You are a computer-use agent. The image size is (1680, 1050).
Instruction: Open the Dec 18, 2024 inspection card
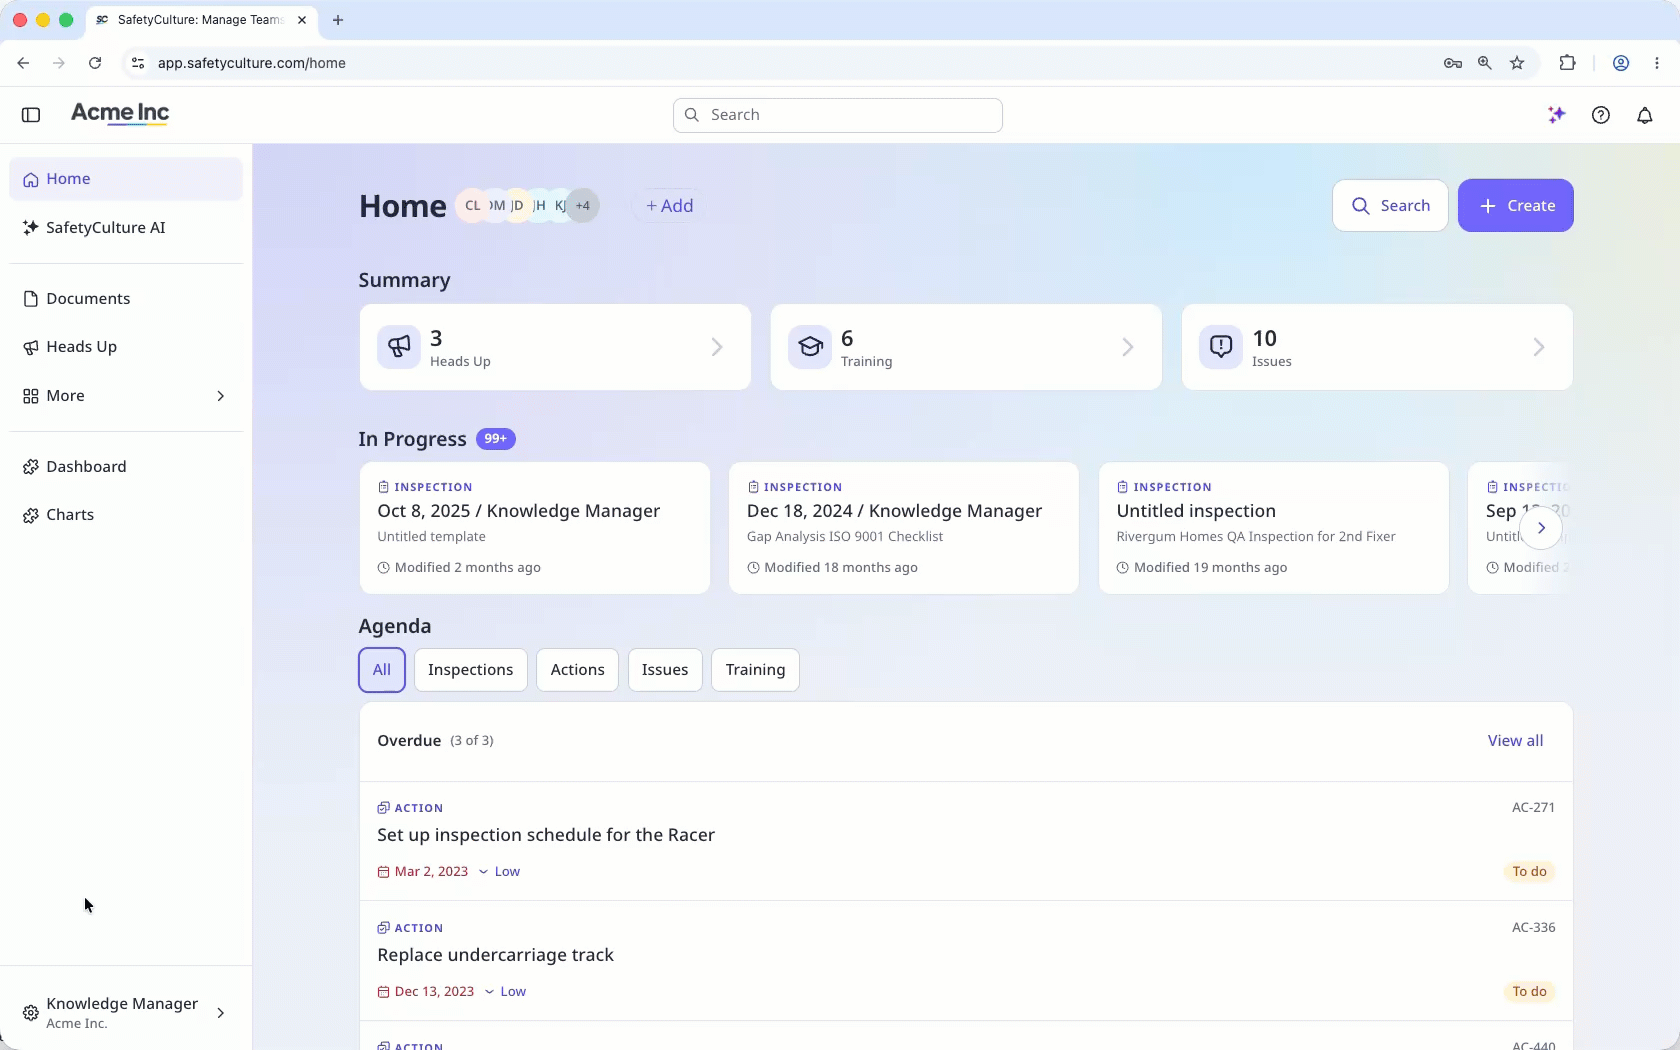click(x=904, y=528)
